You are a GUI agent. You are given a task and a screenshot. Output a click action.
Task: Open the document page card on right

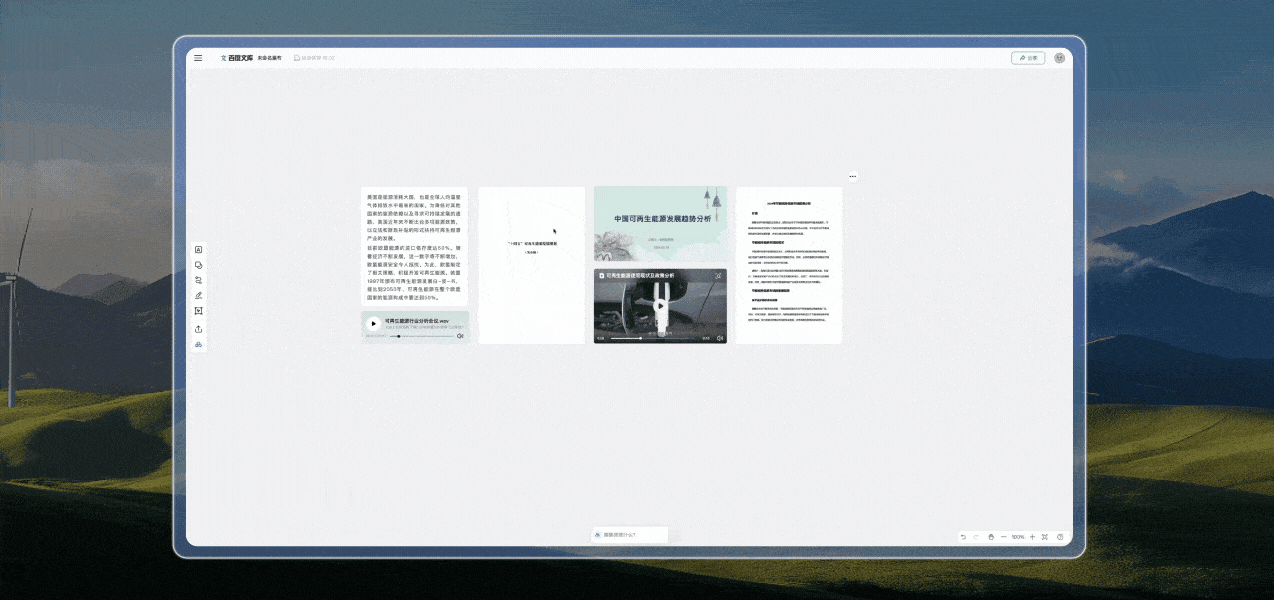click(x=789, y=265)
